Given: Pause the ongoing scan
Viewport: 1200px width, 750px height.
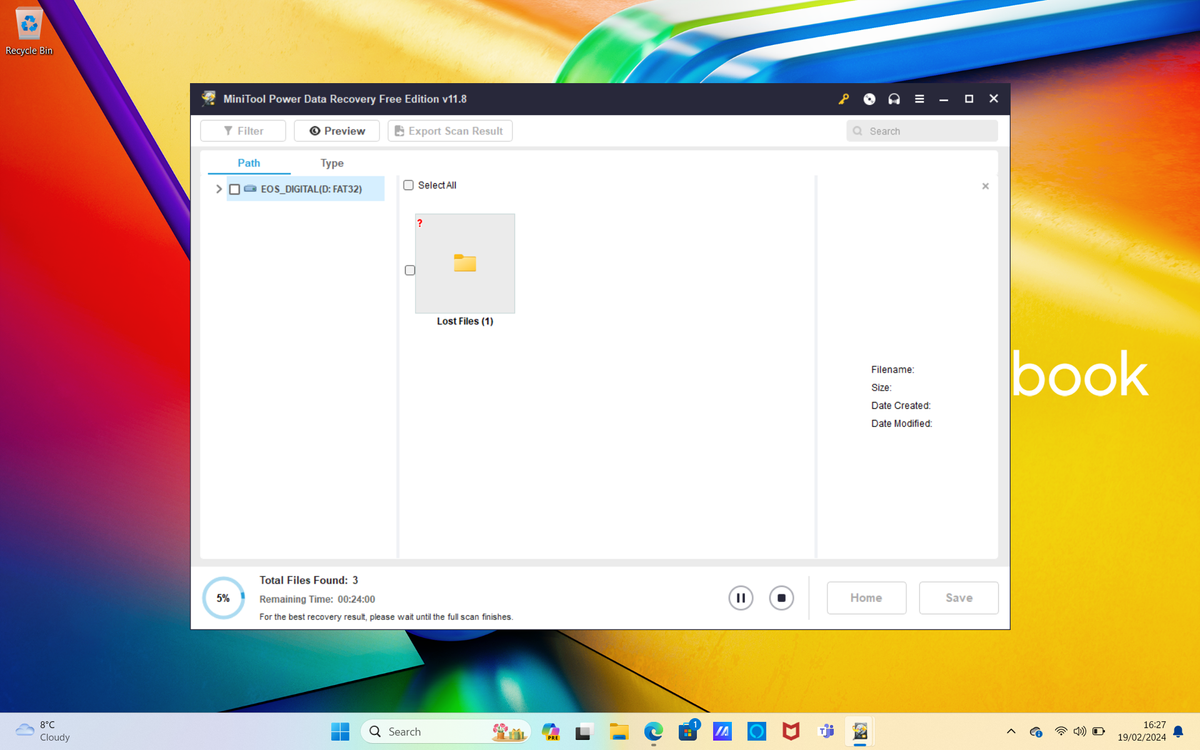Looking at the screenshot, I should pyautogui.click(x=741, y=597).
